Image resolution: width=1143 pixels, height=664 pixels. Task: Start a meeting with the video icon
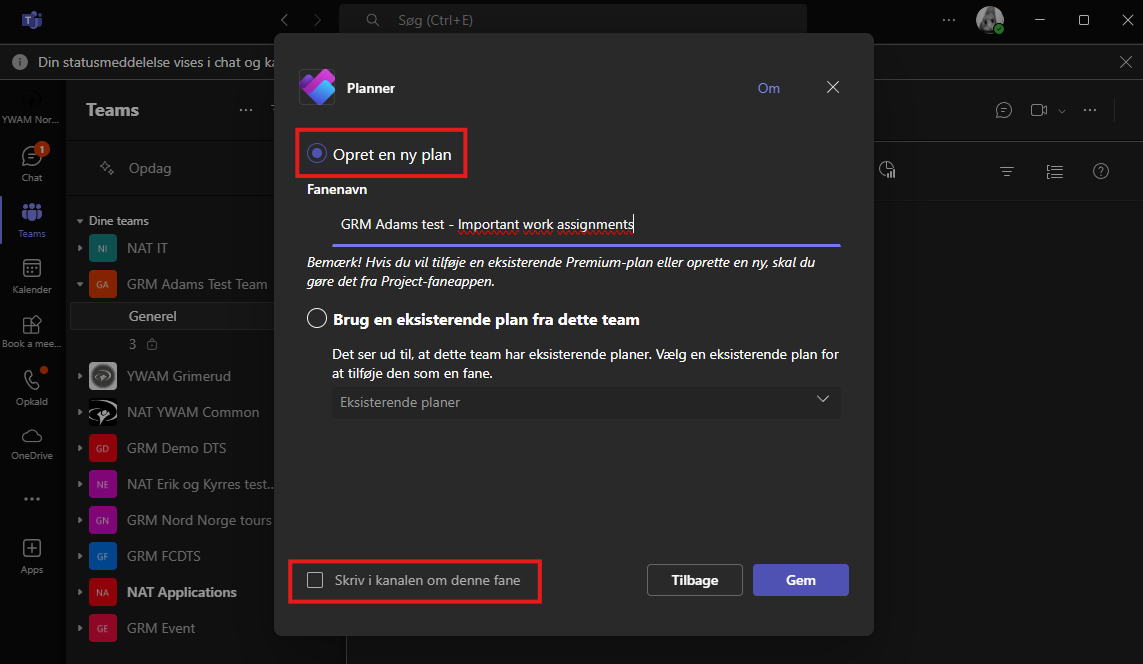coord(1039,110)
